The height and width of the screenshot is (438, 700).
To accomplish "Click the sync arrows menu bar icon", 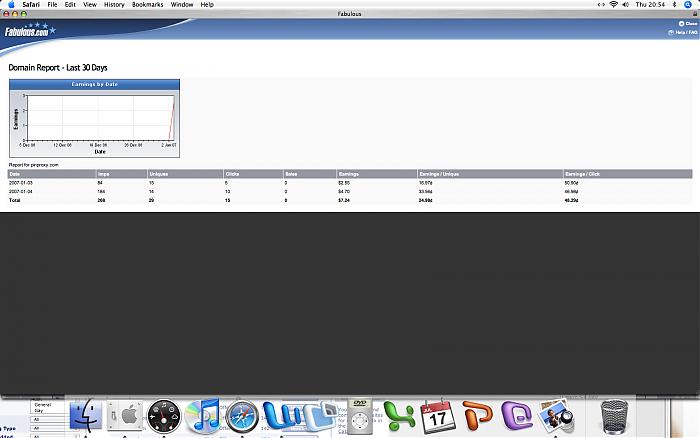I will tap(601, 4).
